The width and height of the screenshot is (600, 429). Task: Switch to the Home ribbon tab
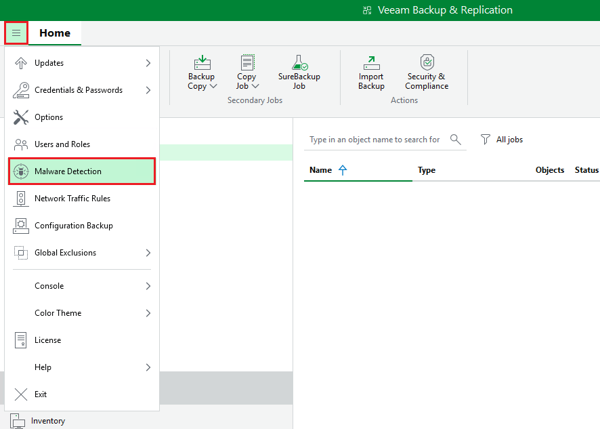(x=55, y=33)
